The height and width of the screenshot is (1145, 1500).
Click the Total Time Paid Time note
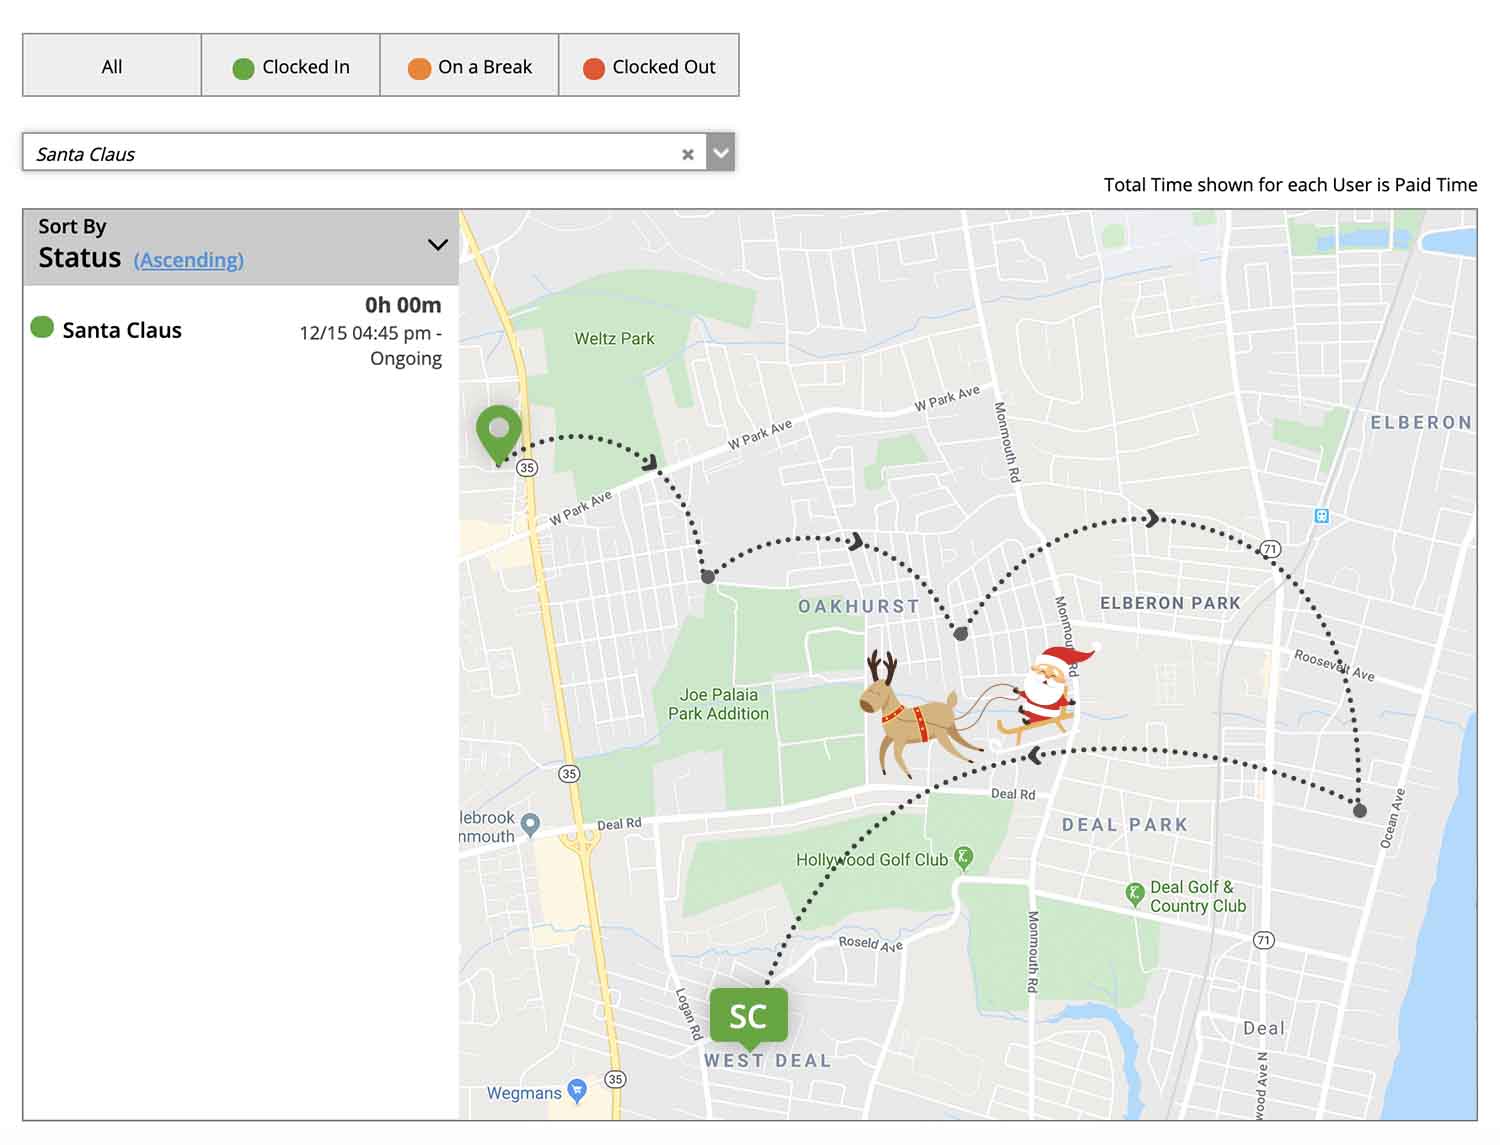(x=1290, y=185)
